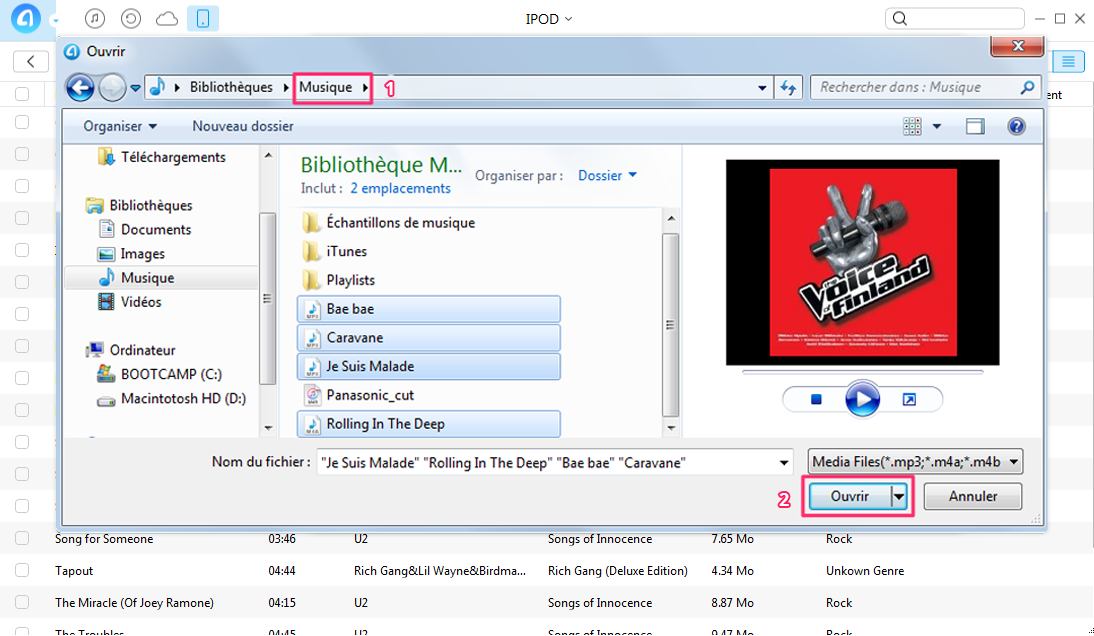Select the Je Suis Malade file
The width and height of the screenshot is (1094, 636).
[428, 366]
